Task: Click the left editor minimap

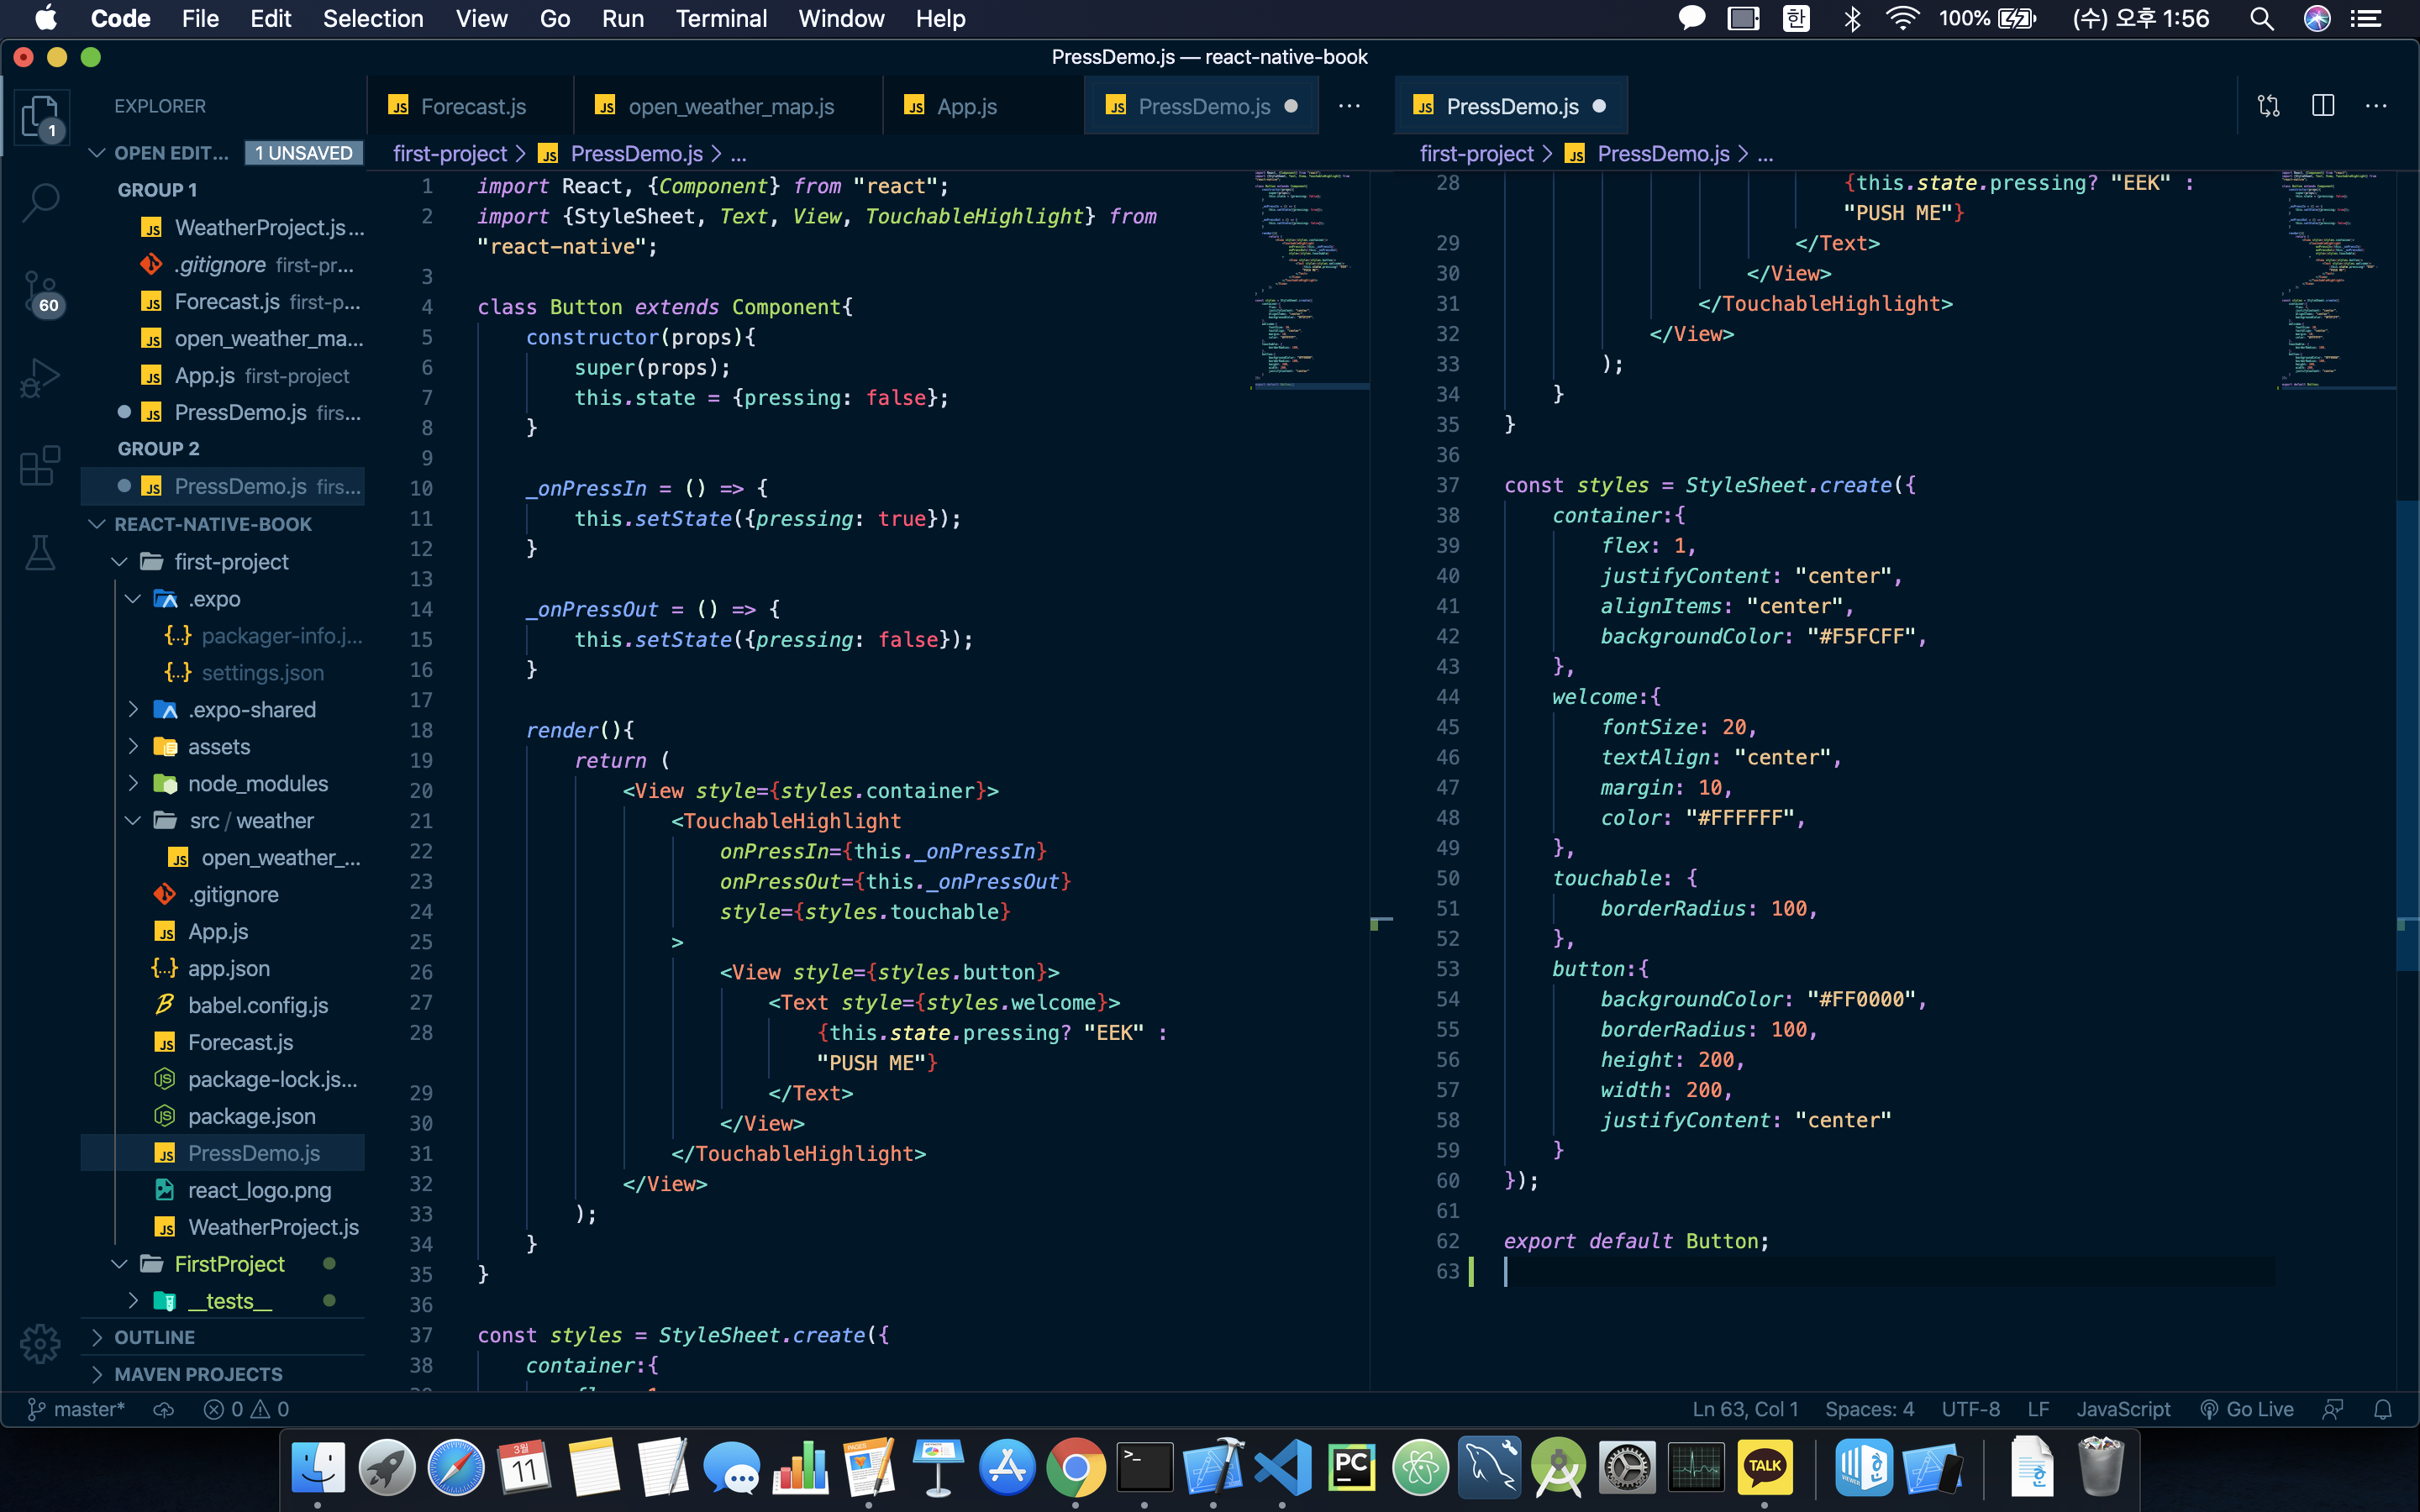Action: coord(1308,280)
